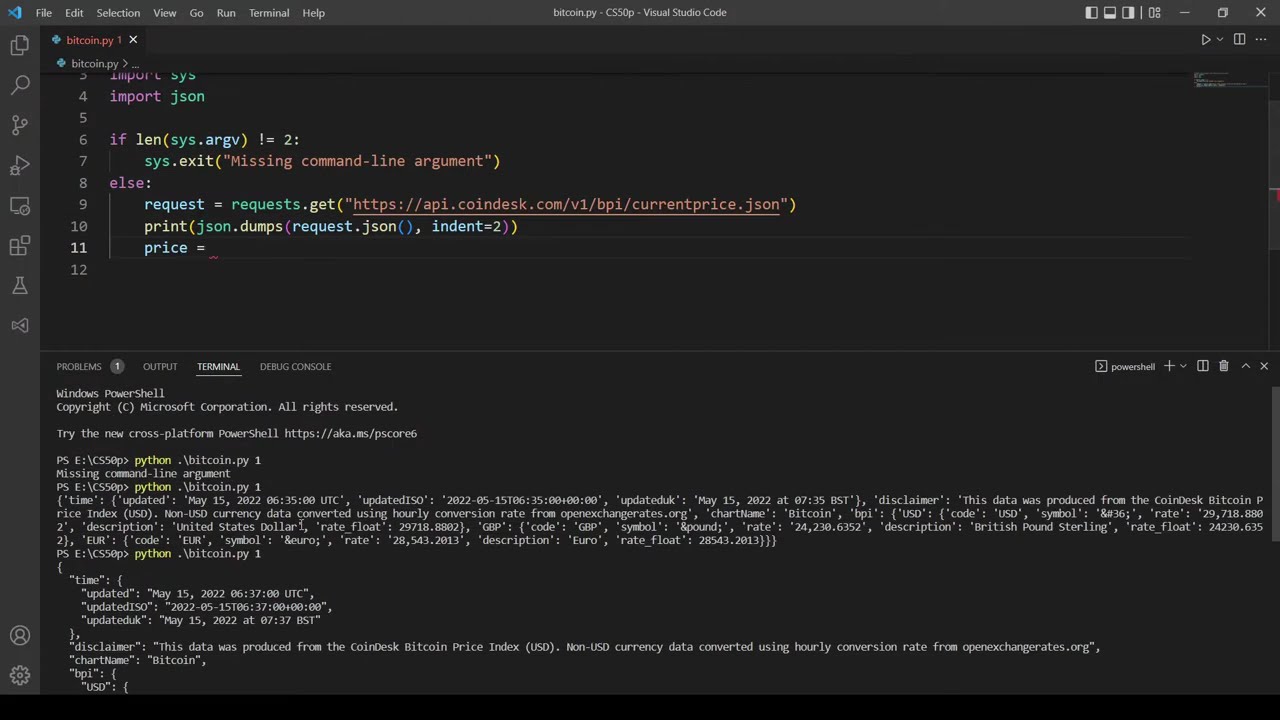The image size is (1280, 720).
Task: Click line number 9 in gutter
Action: pos(83,204)
